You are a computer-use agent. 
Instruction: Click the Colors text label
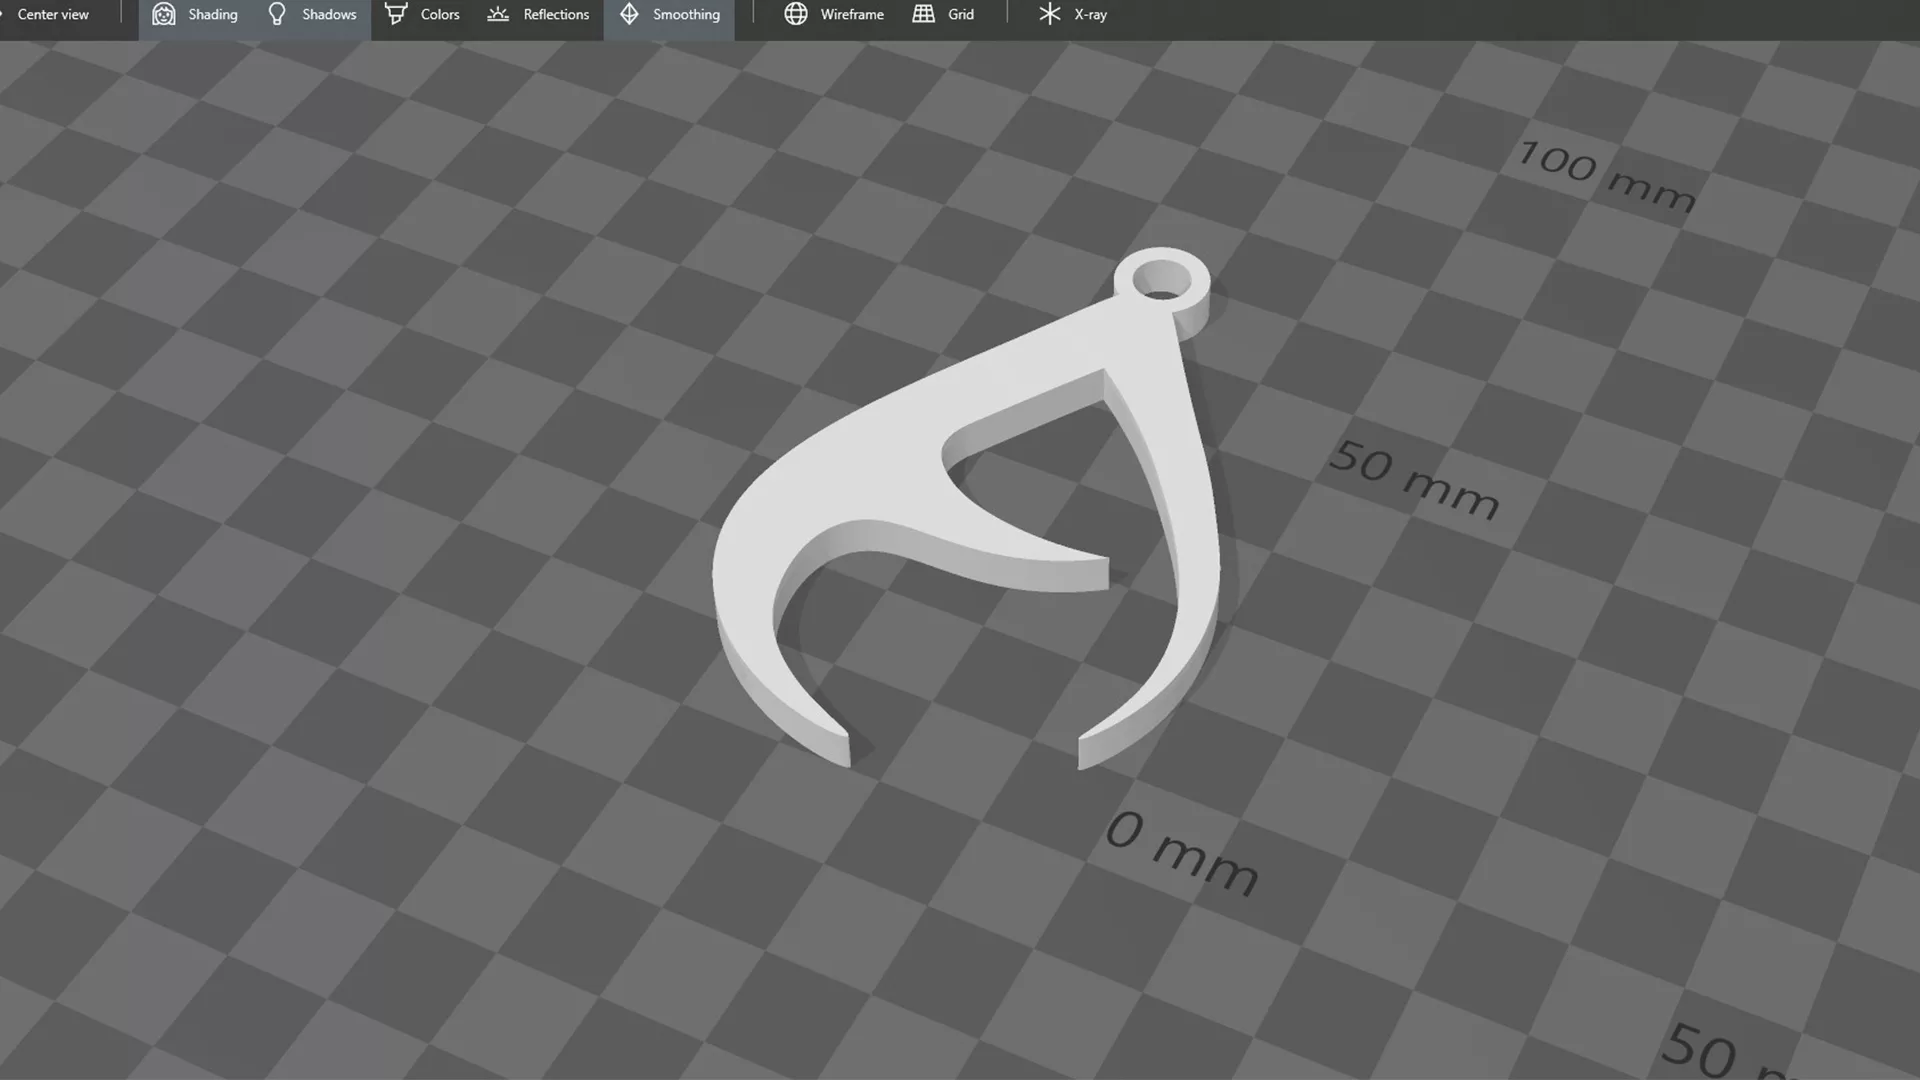click(x=440, y=14)
